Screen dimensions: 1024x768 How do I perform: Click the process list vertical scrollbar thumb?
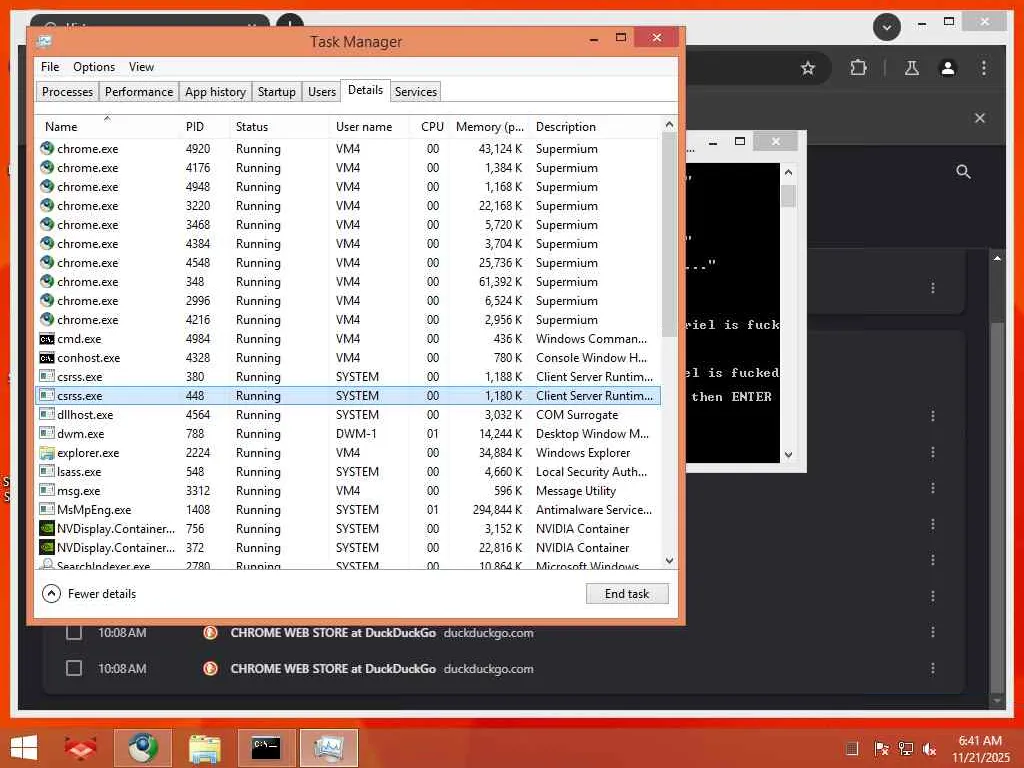[x=669, y=235]
